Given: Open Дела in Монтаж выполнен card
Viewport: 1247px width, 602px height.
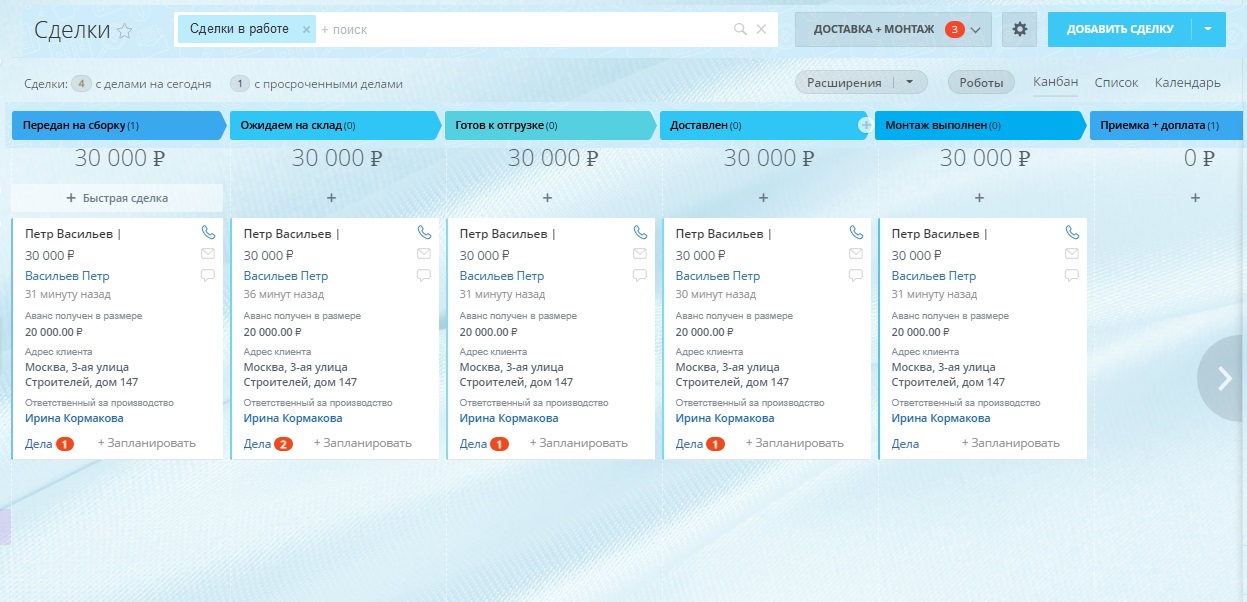Looking at the screenshot, I should 905,443.
